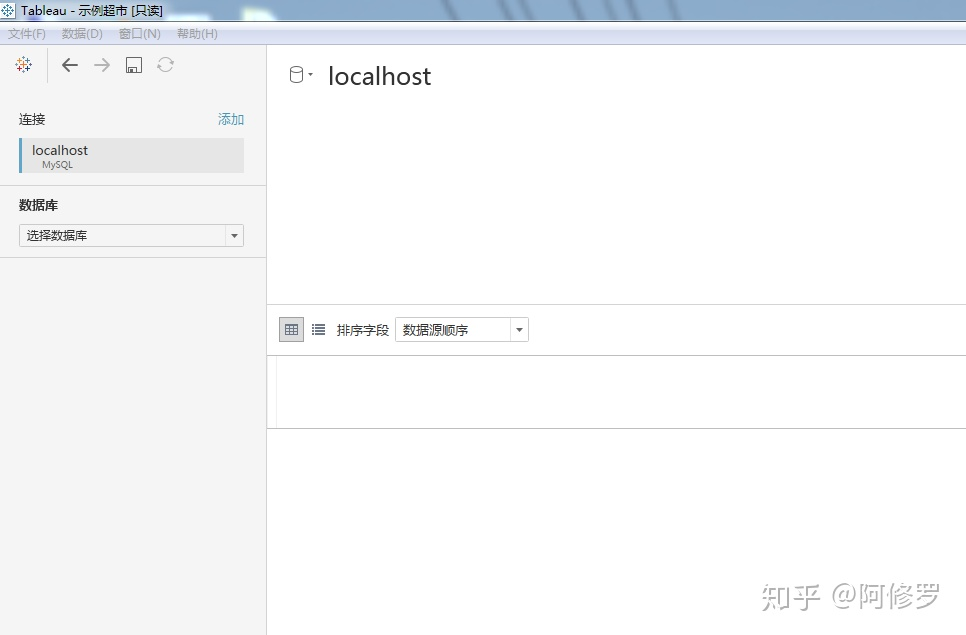The height and width of the screenshot is (635, 966).
Task: Open the 数据(D) menu
Action: coord(81,33)
